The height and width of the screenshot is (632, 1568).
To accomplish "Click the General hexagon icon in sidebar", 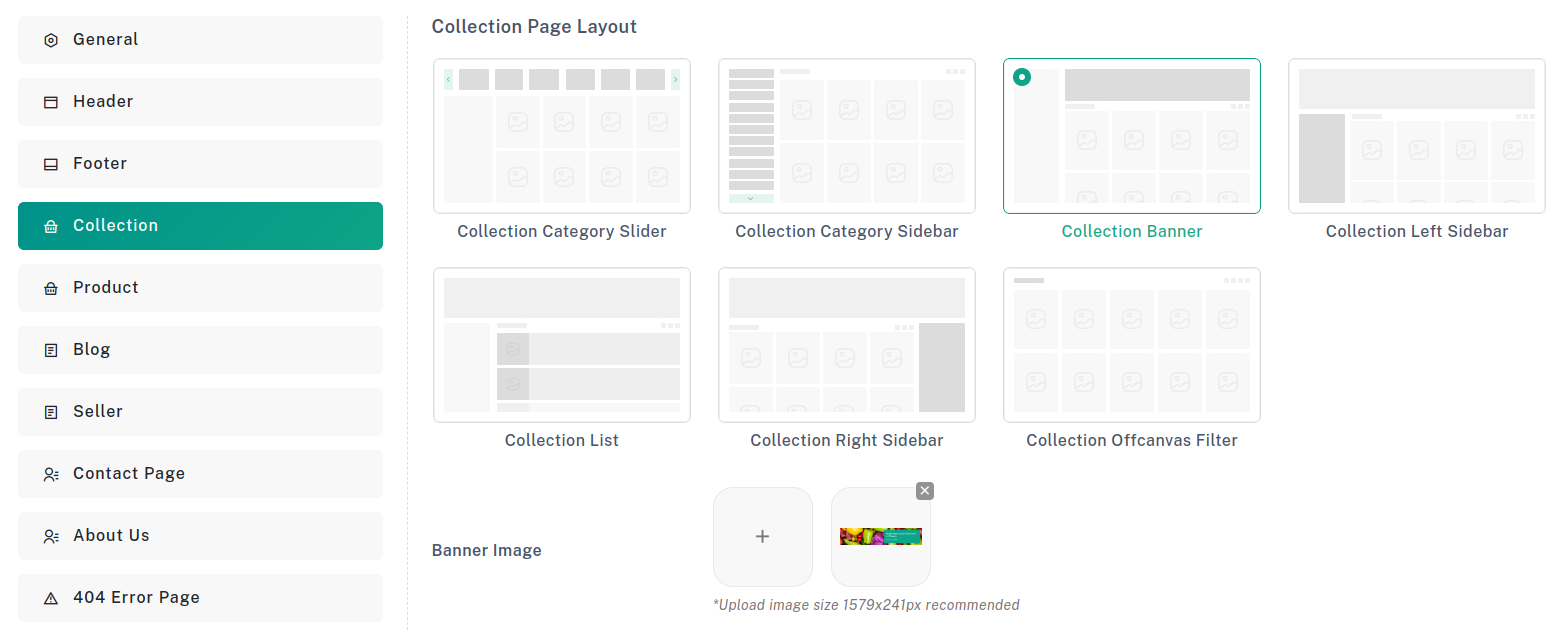I will (x=51, y=40).
